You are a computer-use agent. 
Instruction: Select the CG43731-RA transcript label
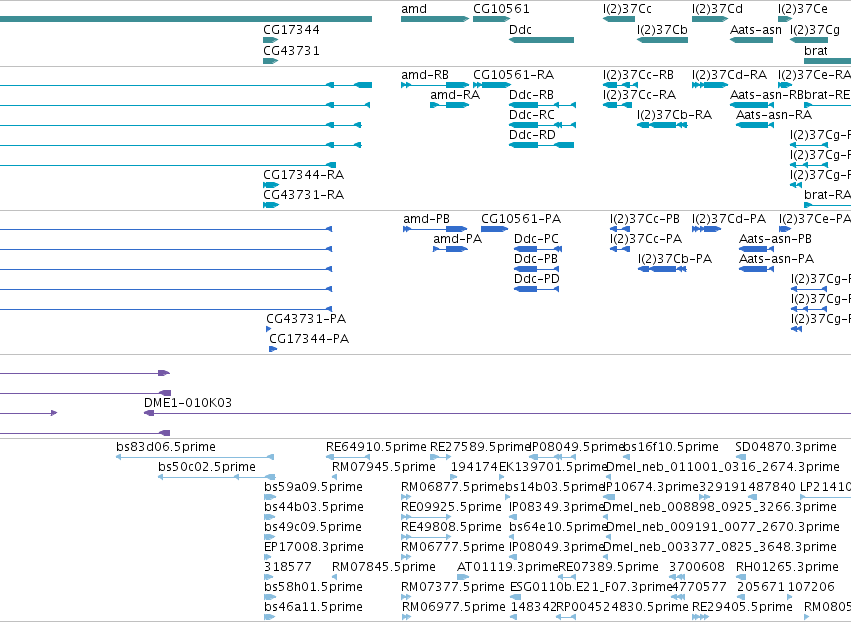point(303,195)
